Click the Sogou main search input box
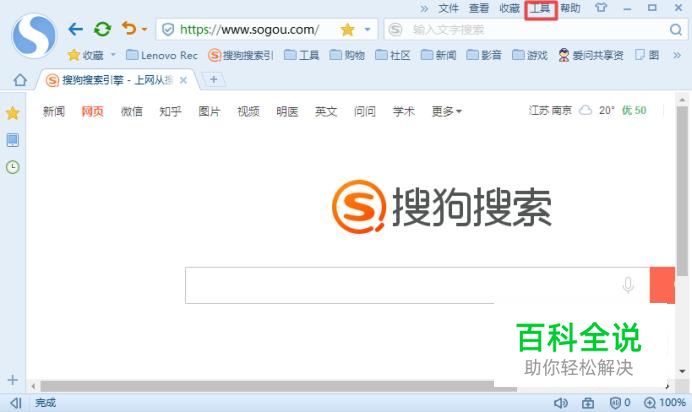 417,285
